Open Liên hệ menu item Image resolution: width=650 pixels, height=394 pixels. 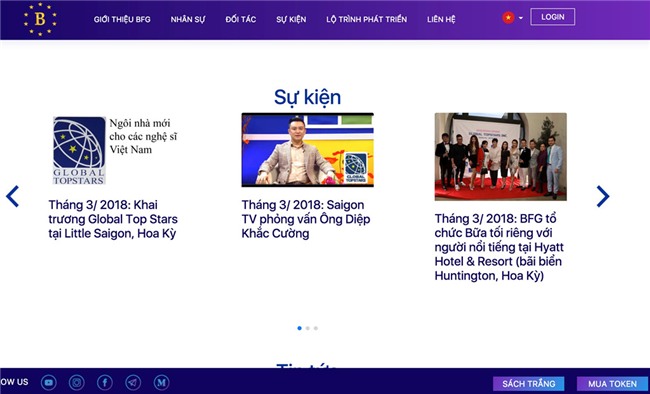pyautogui.click(x=441, y=19)
